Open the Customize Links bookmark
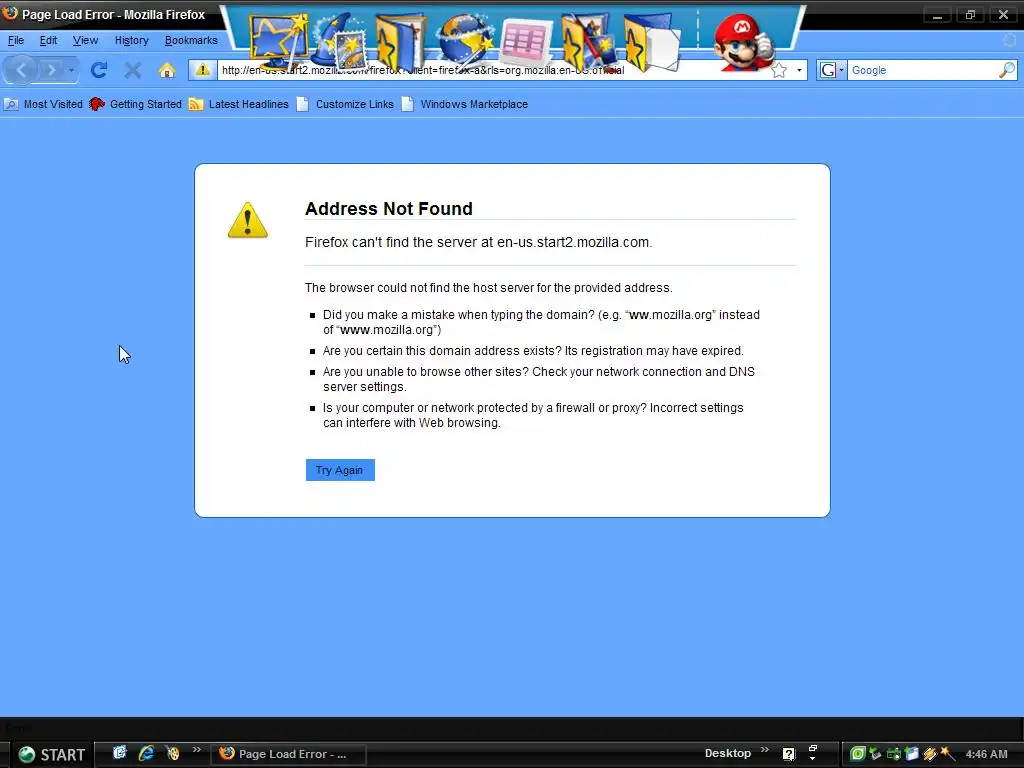Image resolution: width=1024 pixels, height=768 pixels. (x=345, y=104)
